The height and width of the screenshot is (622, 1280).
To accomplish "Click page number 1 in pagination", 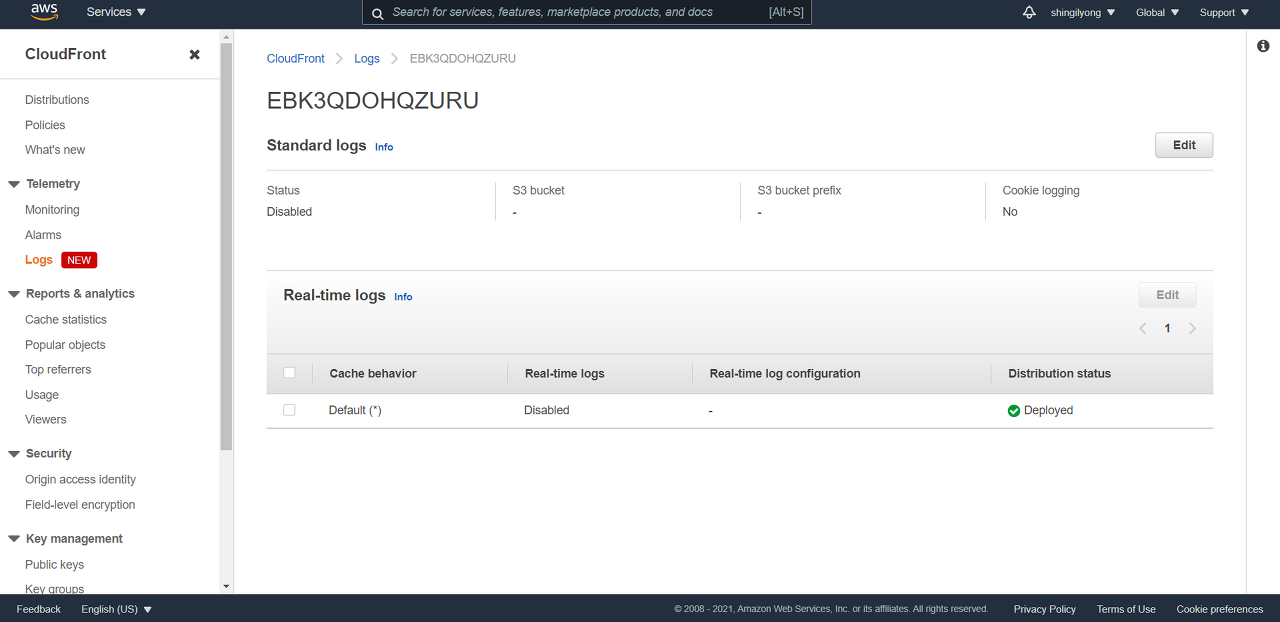I will coord(1167,328).
